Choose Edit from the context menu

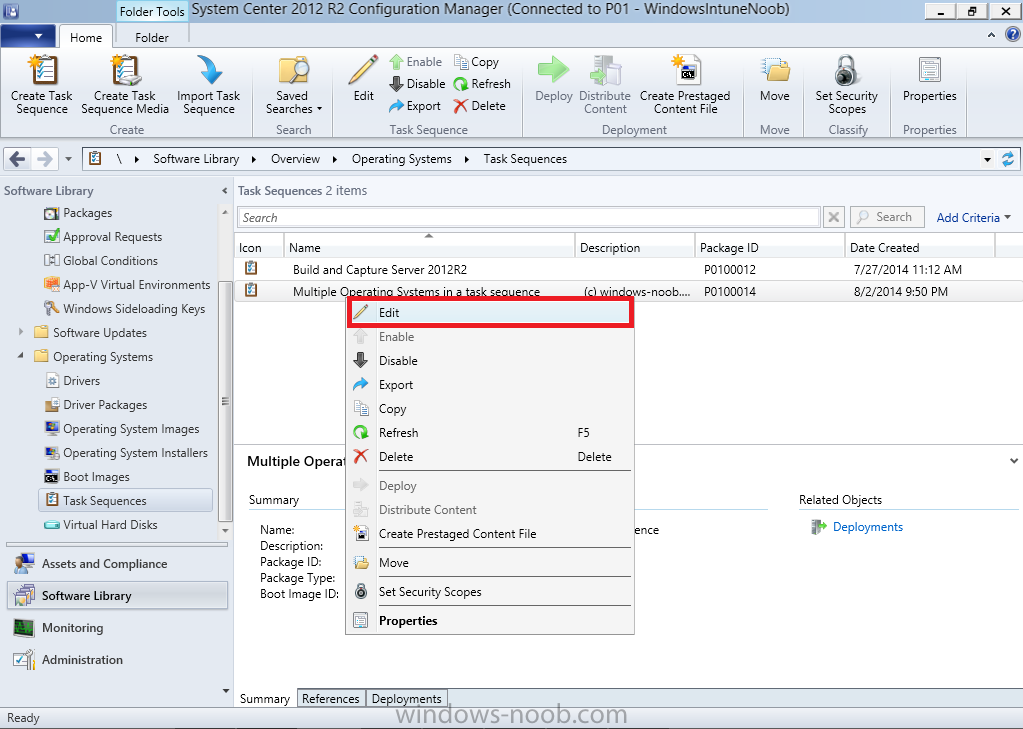[x=490, y=313]
